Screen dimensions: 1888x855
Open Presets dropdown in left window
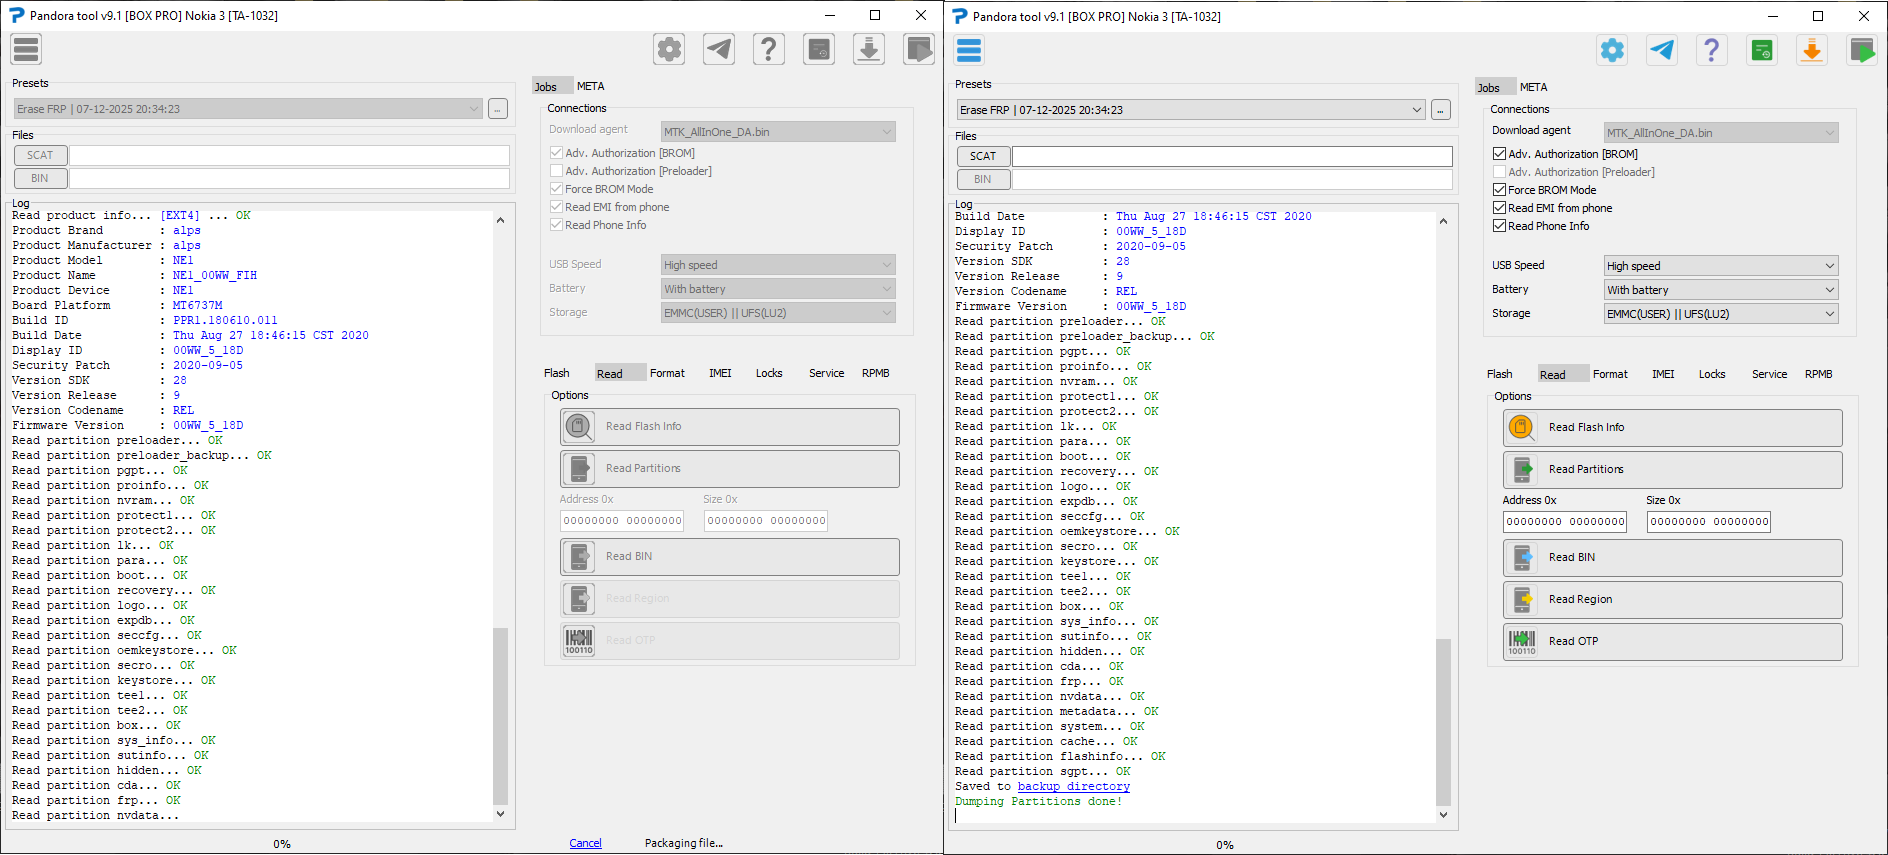(x=248, y=109)
